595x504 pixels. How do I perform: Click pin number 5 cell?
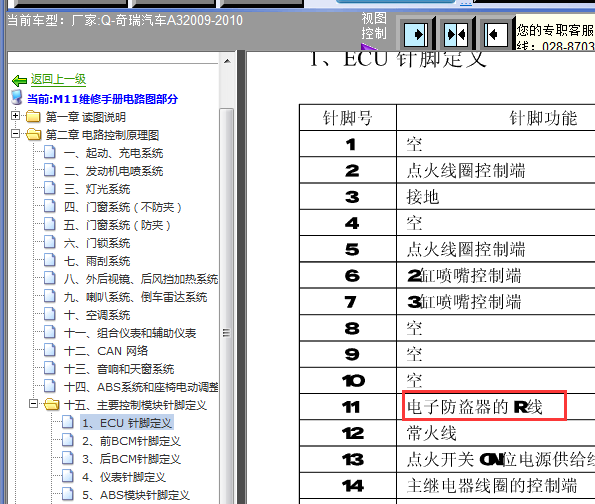[x=348, y=249]
